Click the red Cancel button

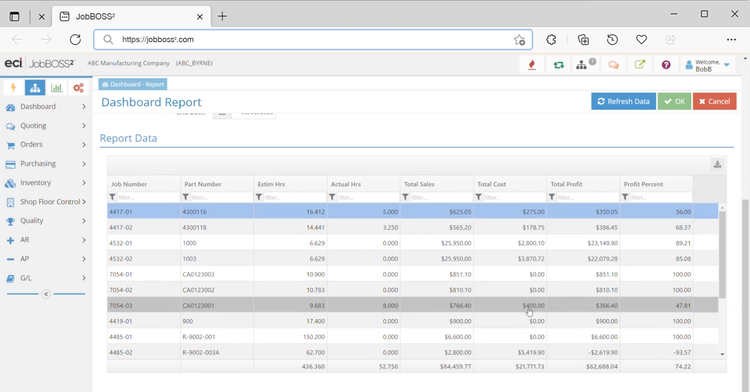[715, 101]
